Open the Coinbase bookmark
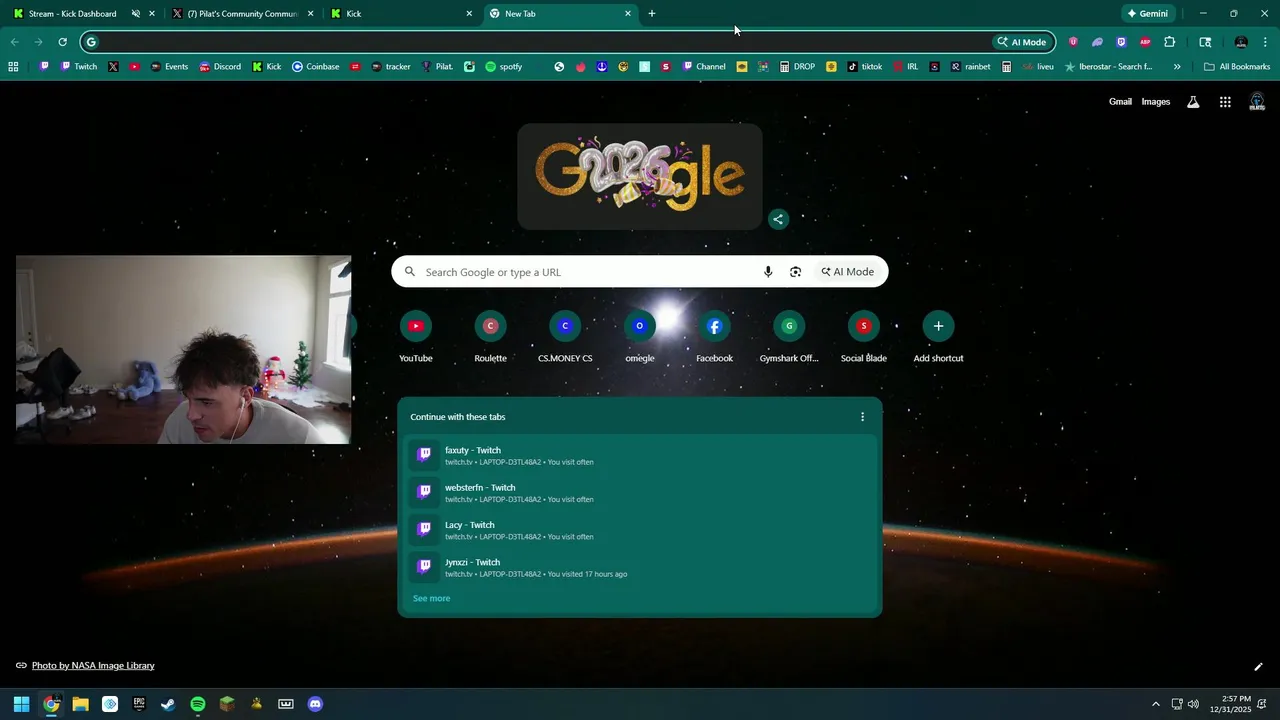The width and height of the screenshot is (1280, 720). 315,67
